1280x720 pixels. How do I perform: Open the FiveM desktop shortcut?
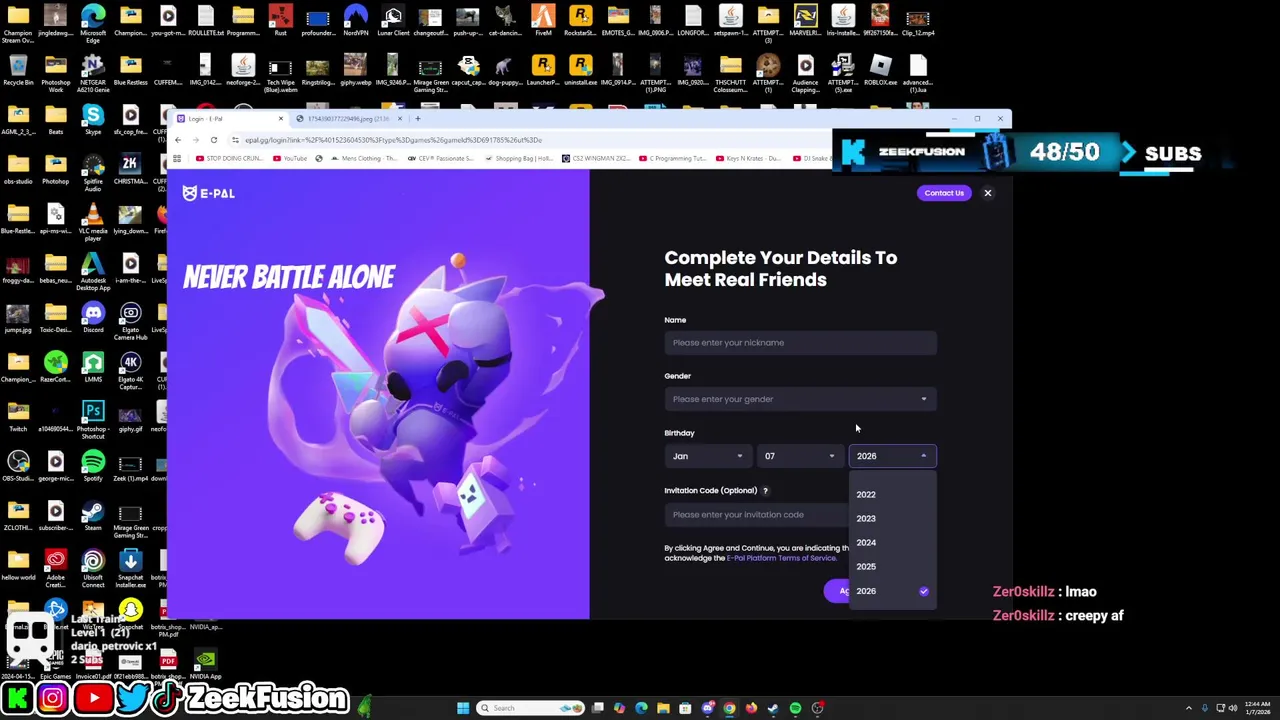click(543, 20)
